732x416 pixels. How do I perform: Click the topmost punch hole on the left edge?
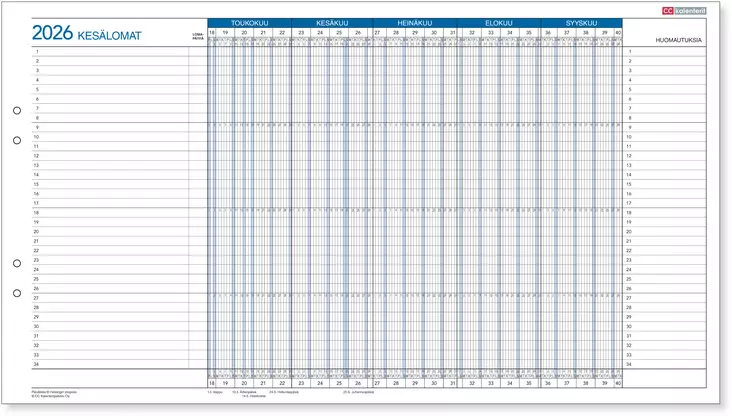(x=17, y=111)
